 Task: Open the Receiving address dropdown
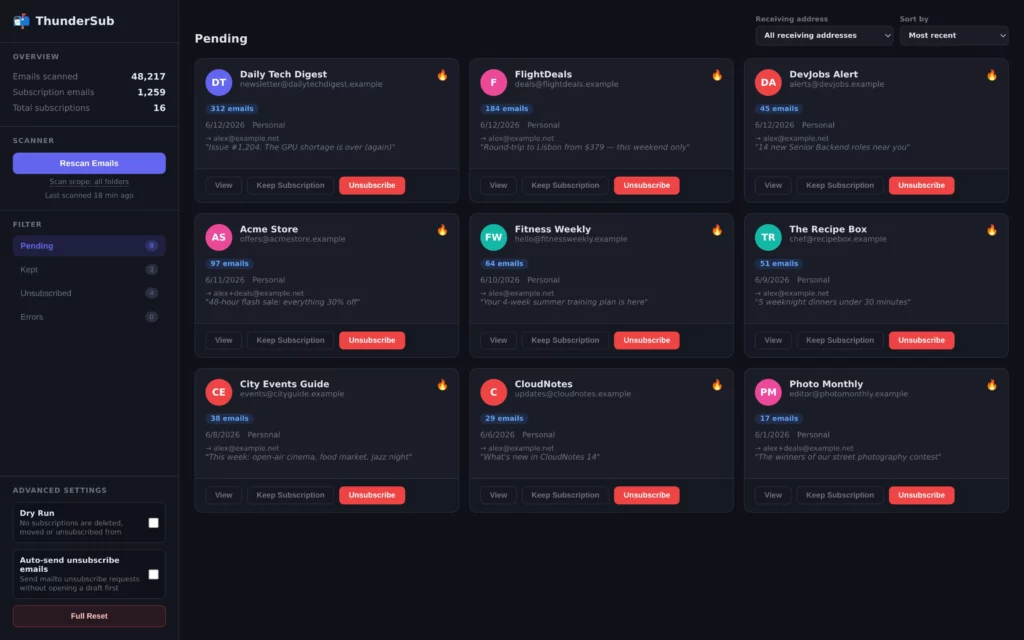(x=824, y=35)
